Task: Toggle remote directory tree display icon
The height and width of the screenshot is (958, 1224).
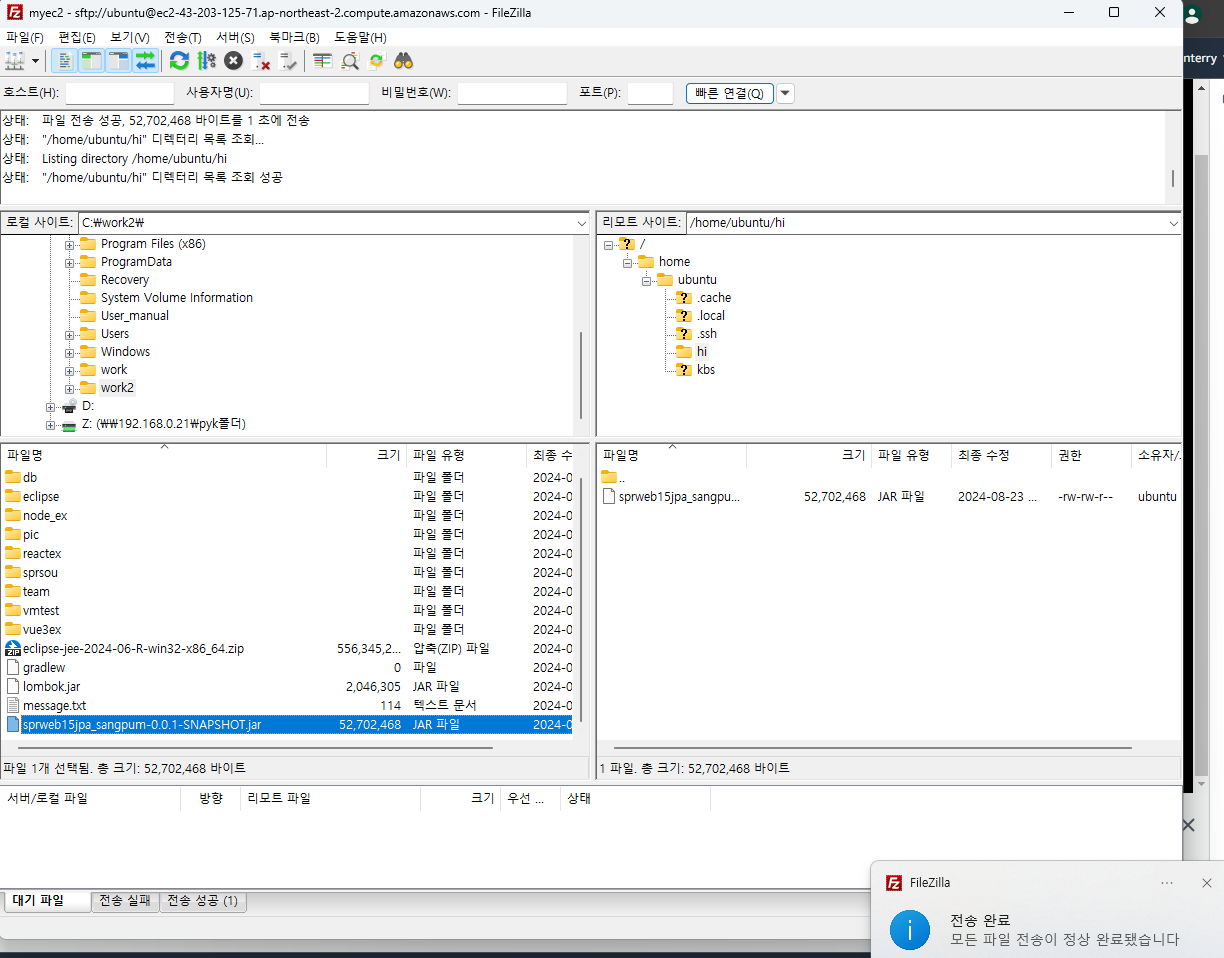Action: coord(118,61)
